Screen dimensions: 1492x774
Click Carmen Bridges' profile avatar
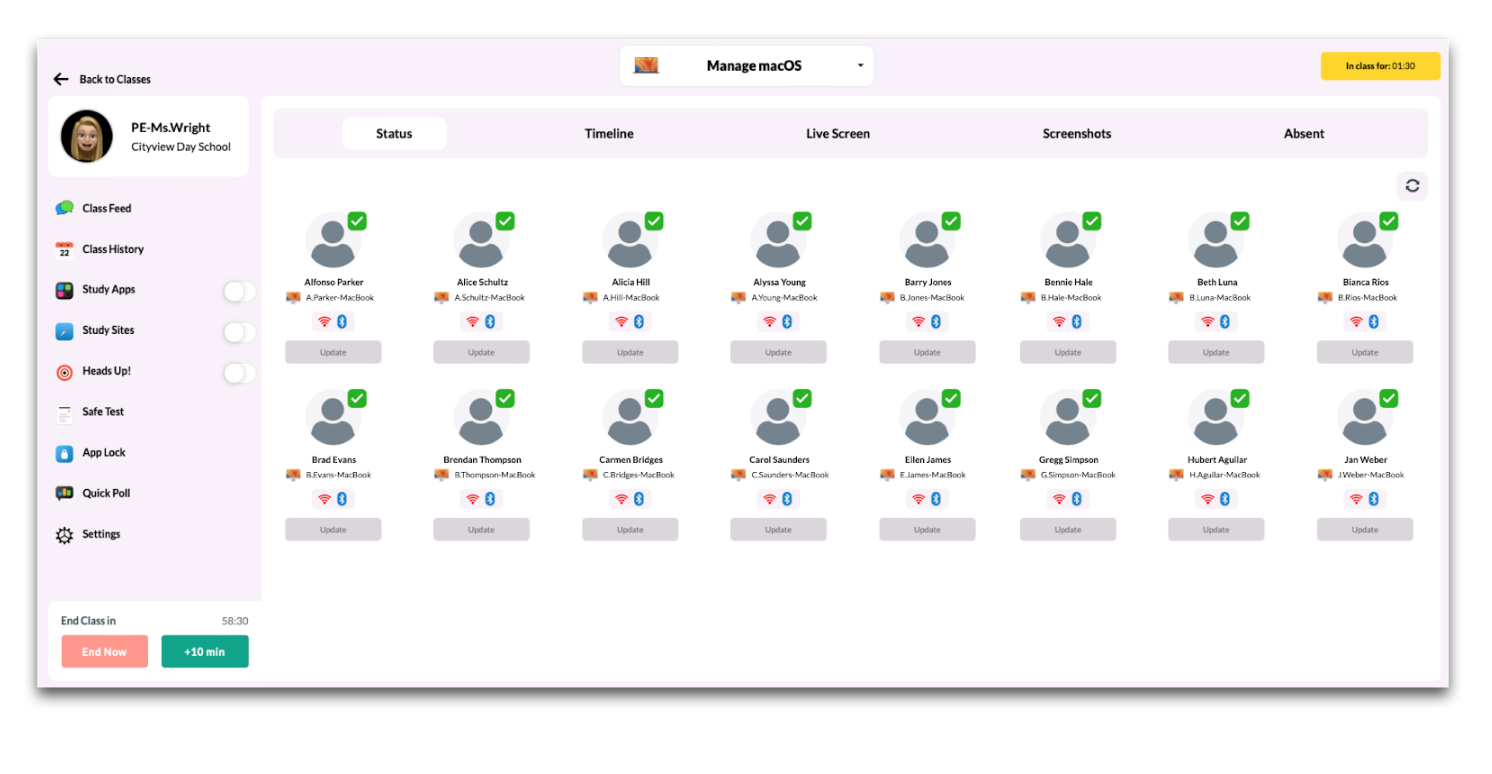point(630,419)
